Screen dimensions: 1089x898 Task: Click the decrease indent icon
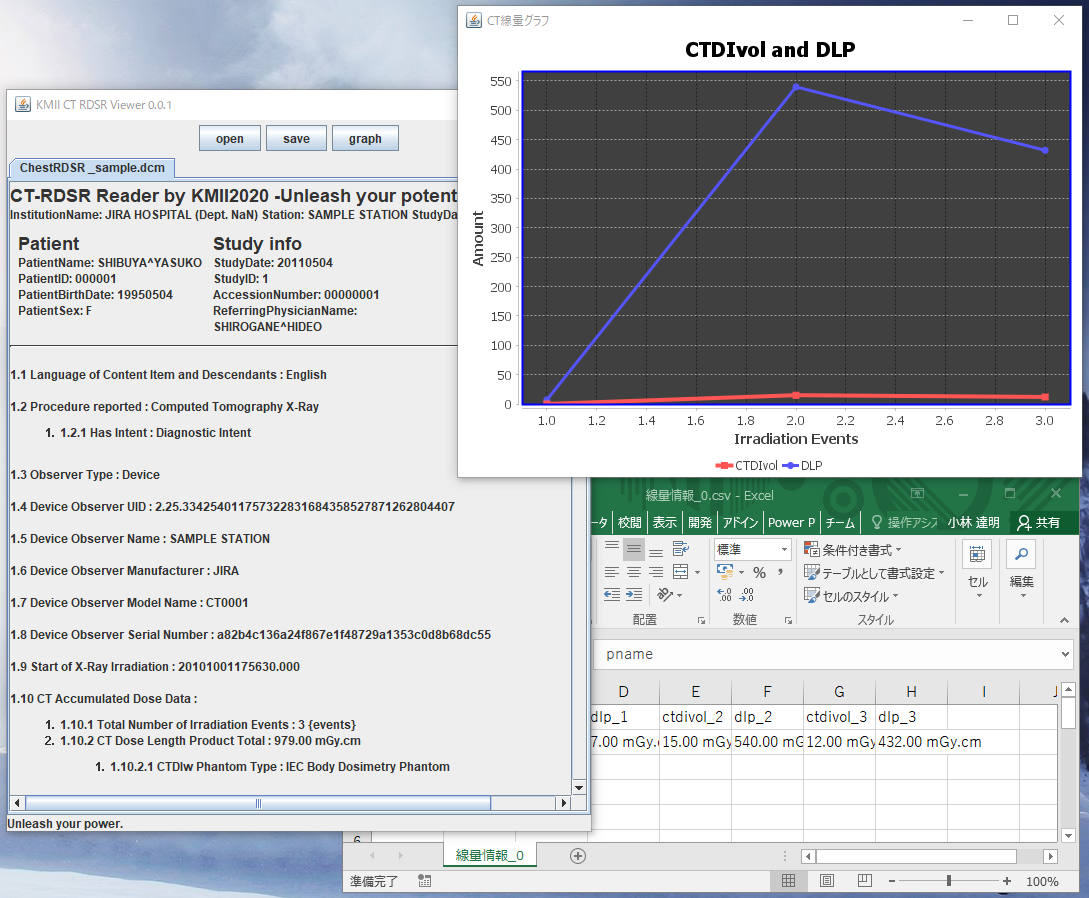click(x=612, y=595)
